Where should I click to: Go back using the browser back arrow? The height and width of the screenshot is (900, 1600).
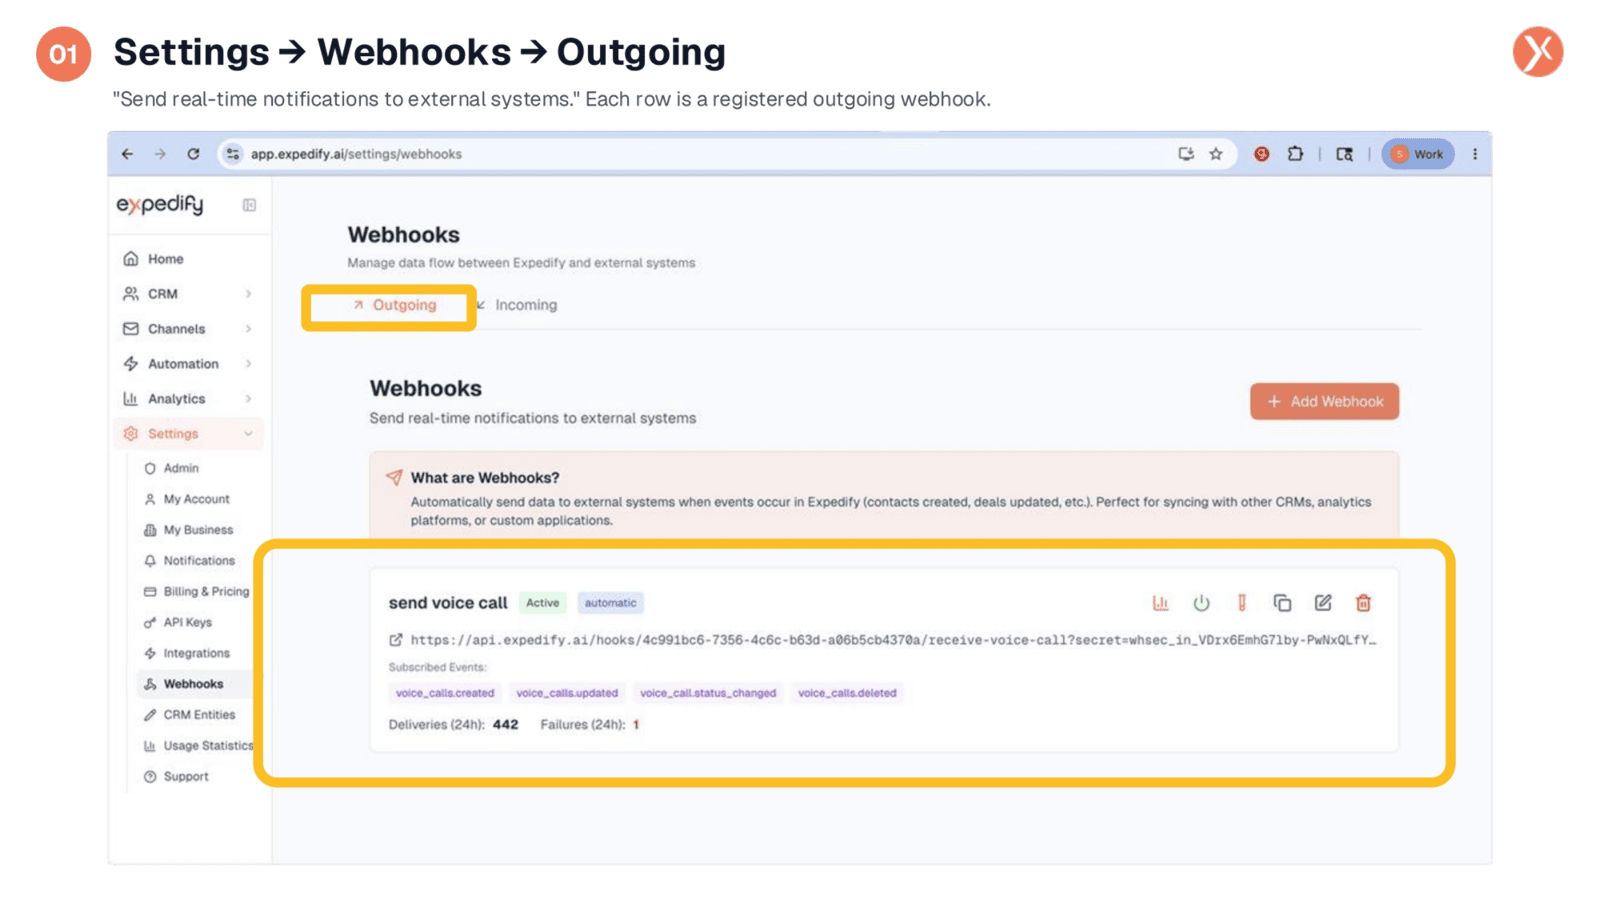point(127,154)
